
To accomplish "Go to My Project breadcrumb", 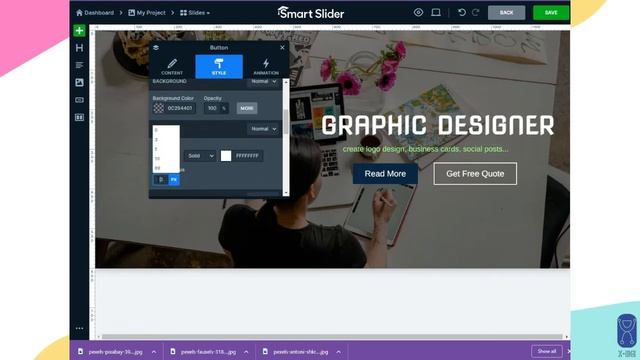I will coord(147,13).
